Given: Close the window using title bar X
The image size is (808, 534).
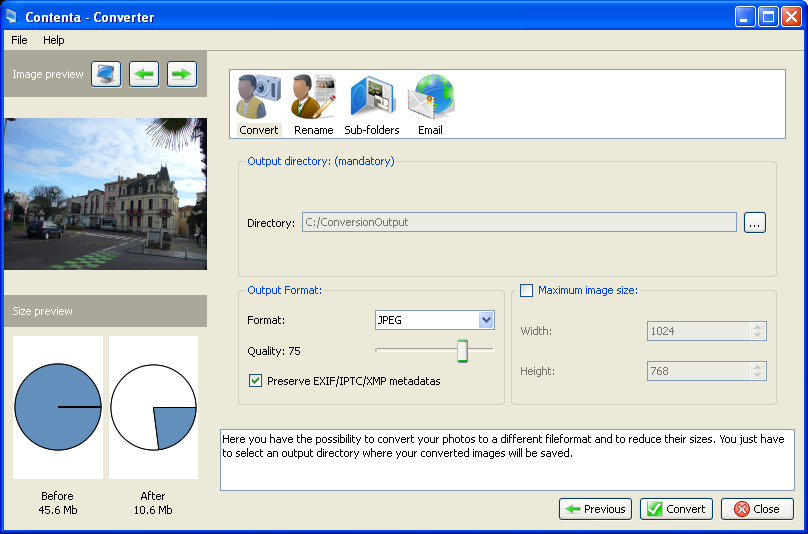Looking at the screenshot, I should point(791,17).
